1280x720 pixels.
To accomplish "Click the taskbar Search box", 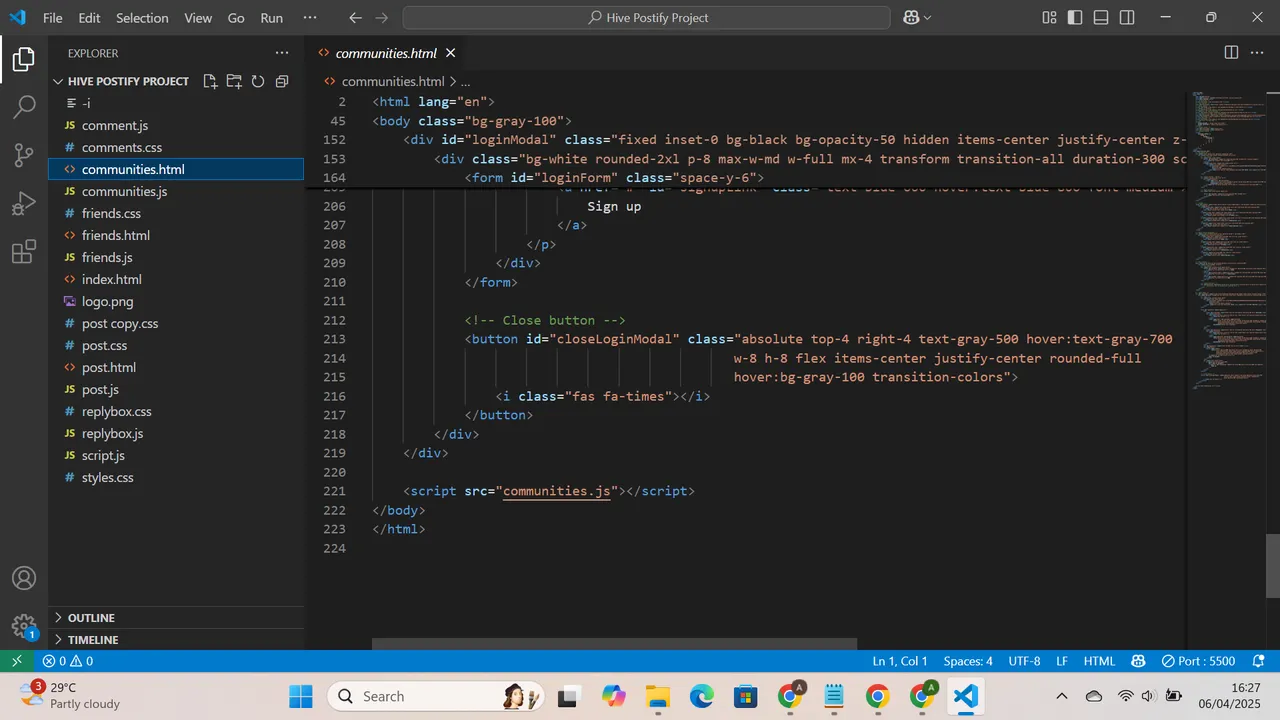I will (436, 696).
